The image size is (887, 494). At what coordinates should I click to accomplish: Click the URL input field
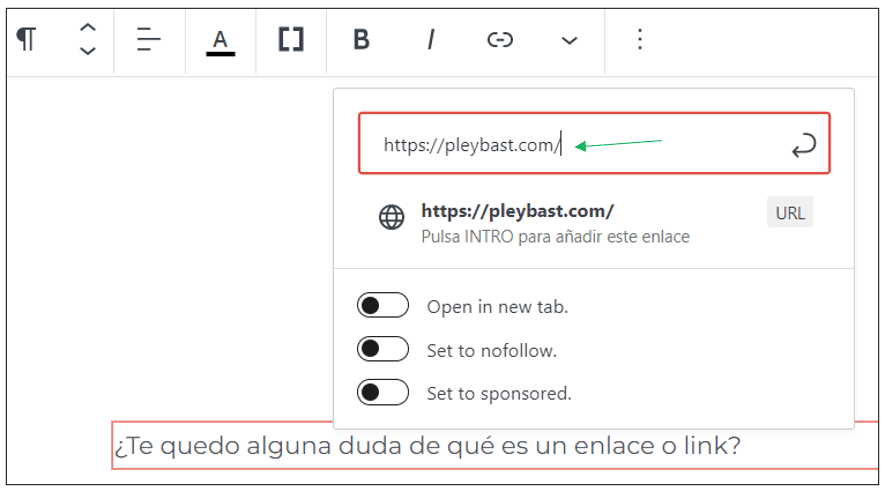(570, 145)
